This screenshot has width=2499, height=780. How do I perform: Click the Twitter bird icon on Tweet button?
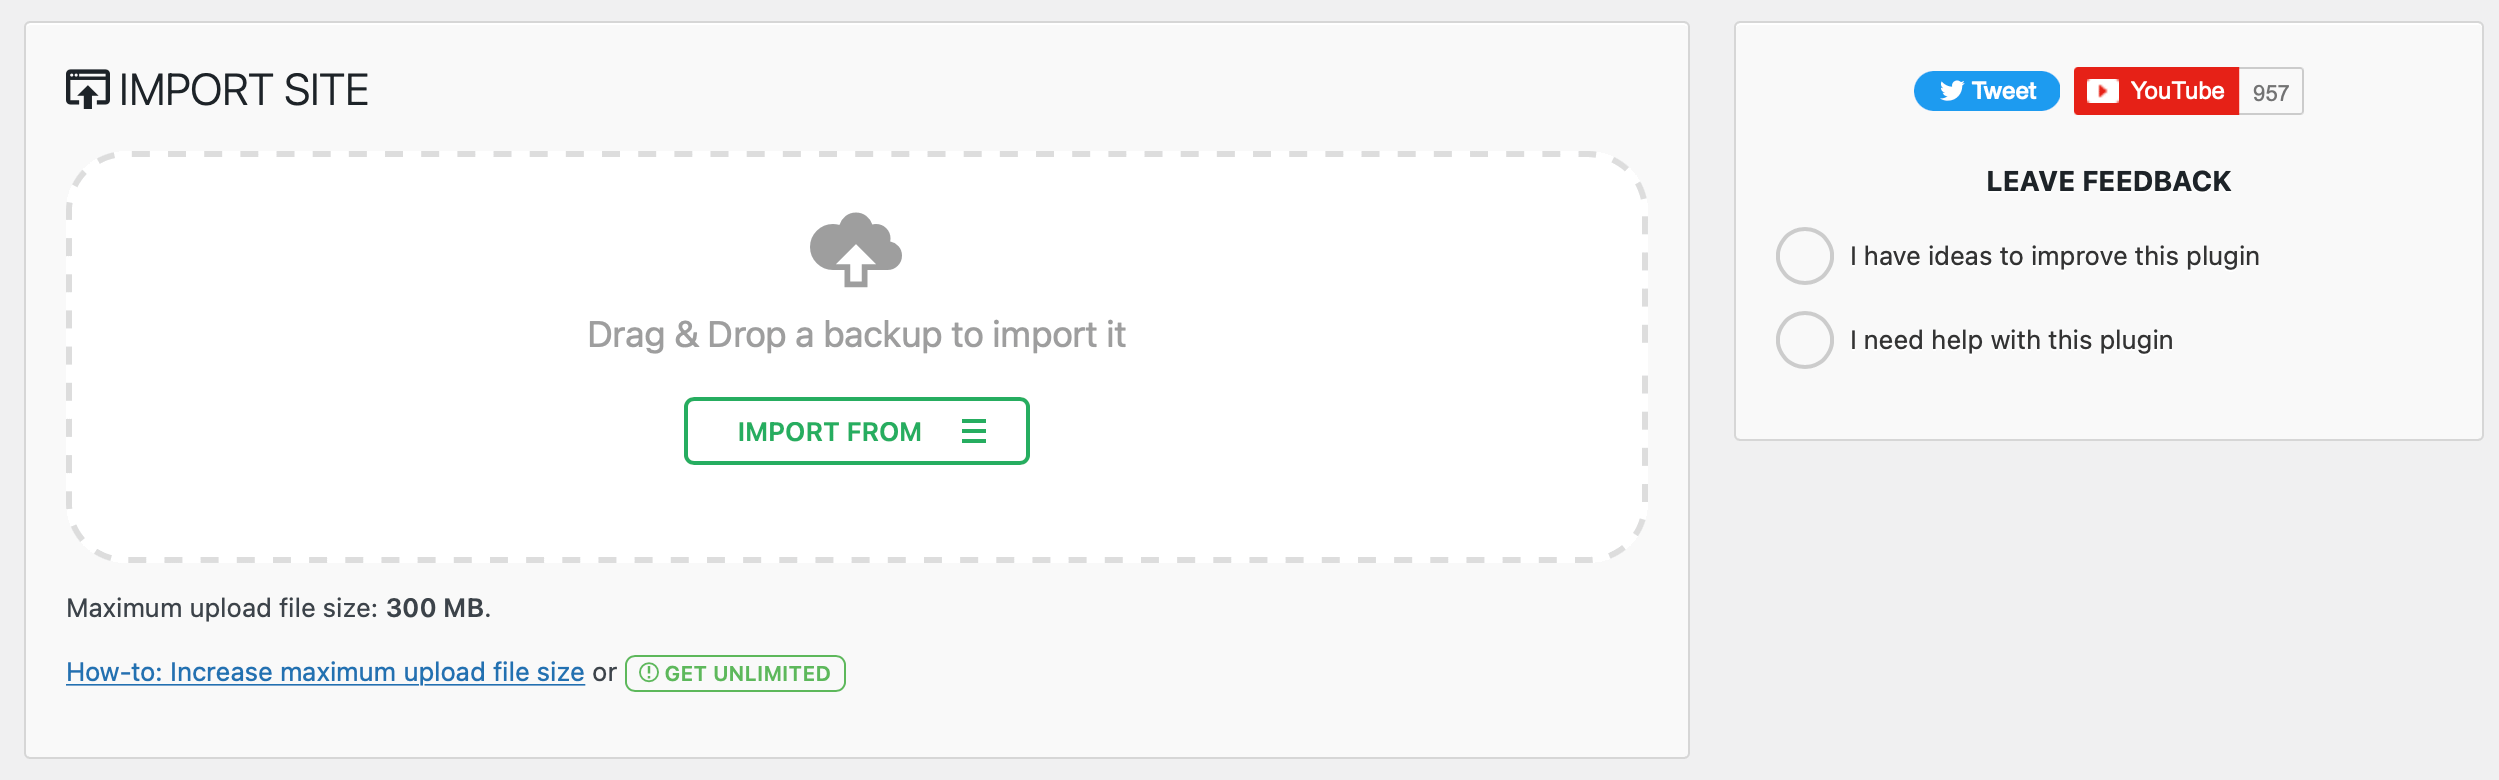point(1950,91)
